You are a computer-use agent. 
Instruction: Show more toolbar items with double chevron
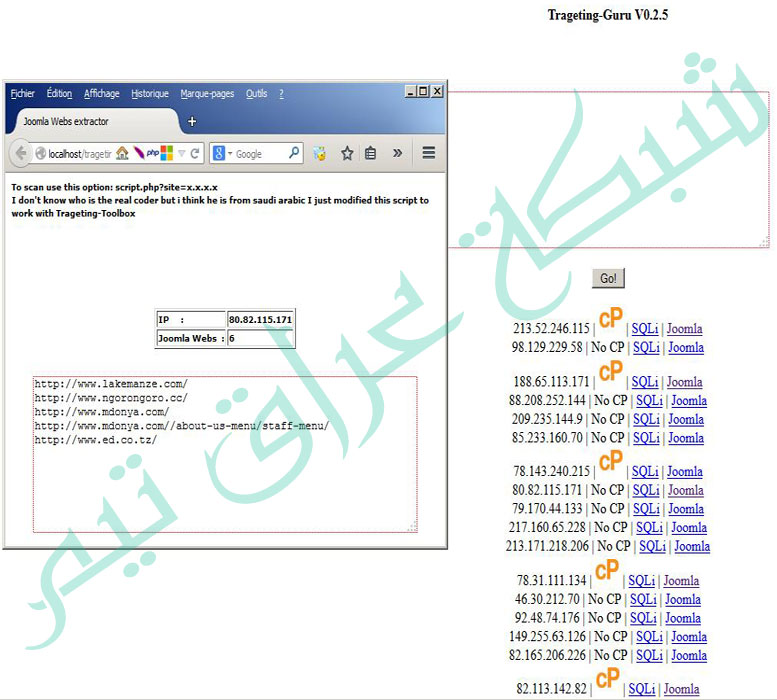pos(397,153)
